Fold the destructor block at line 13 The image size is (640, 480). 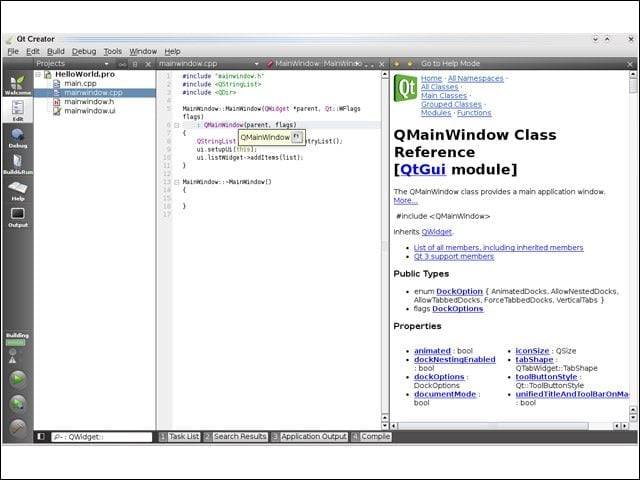[177, 182]
